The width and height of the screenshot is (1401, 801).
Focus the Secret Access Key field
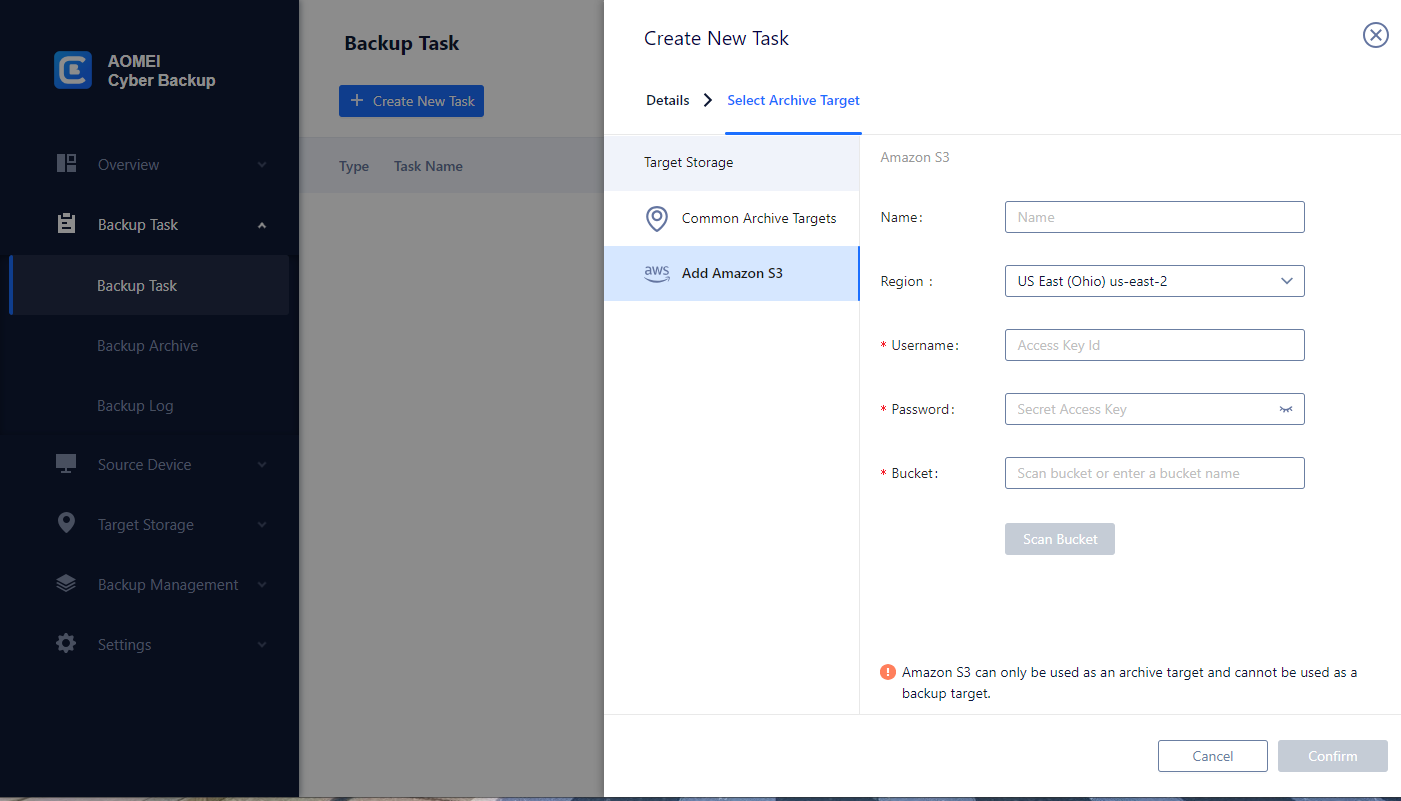pos(1155,409)
